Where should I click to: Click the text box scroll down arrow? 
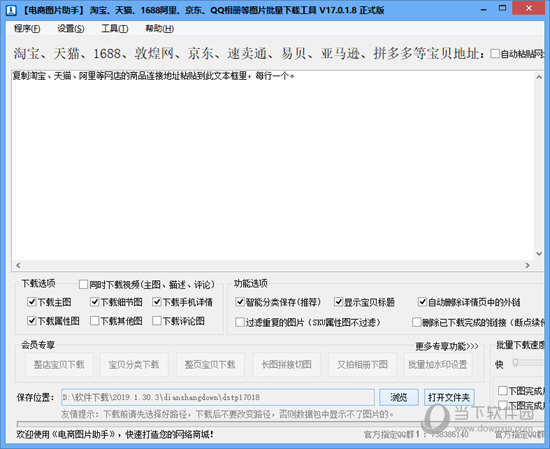pos(539,254)
